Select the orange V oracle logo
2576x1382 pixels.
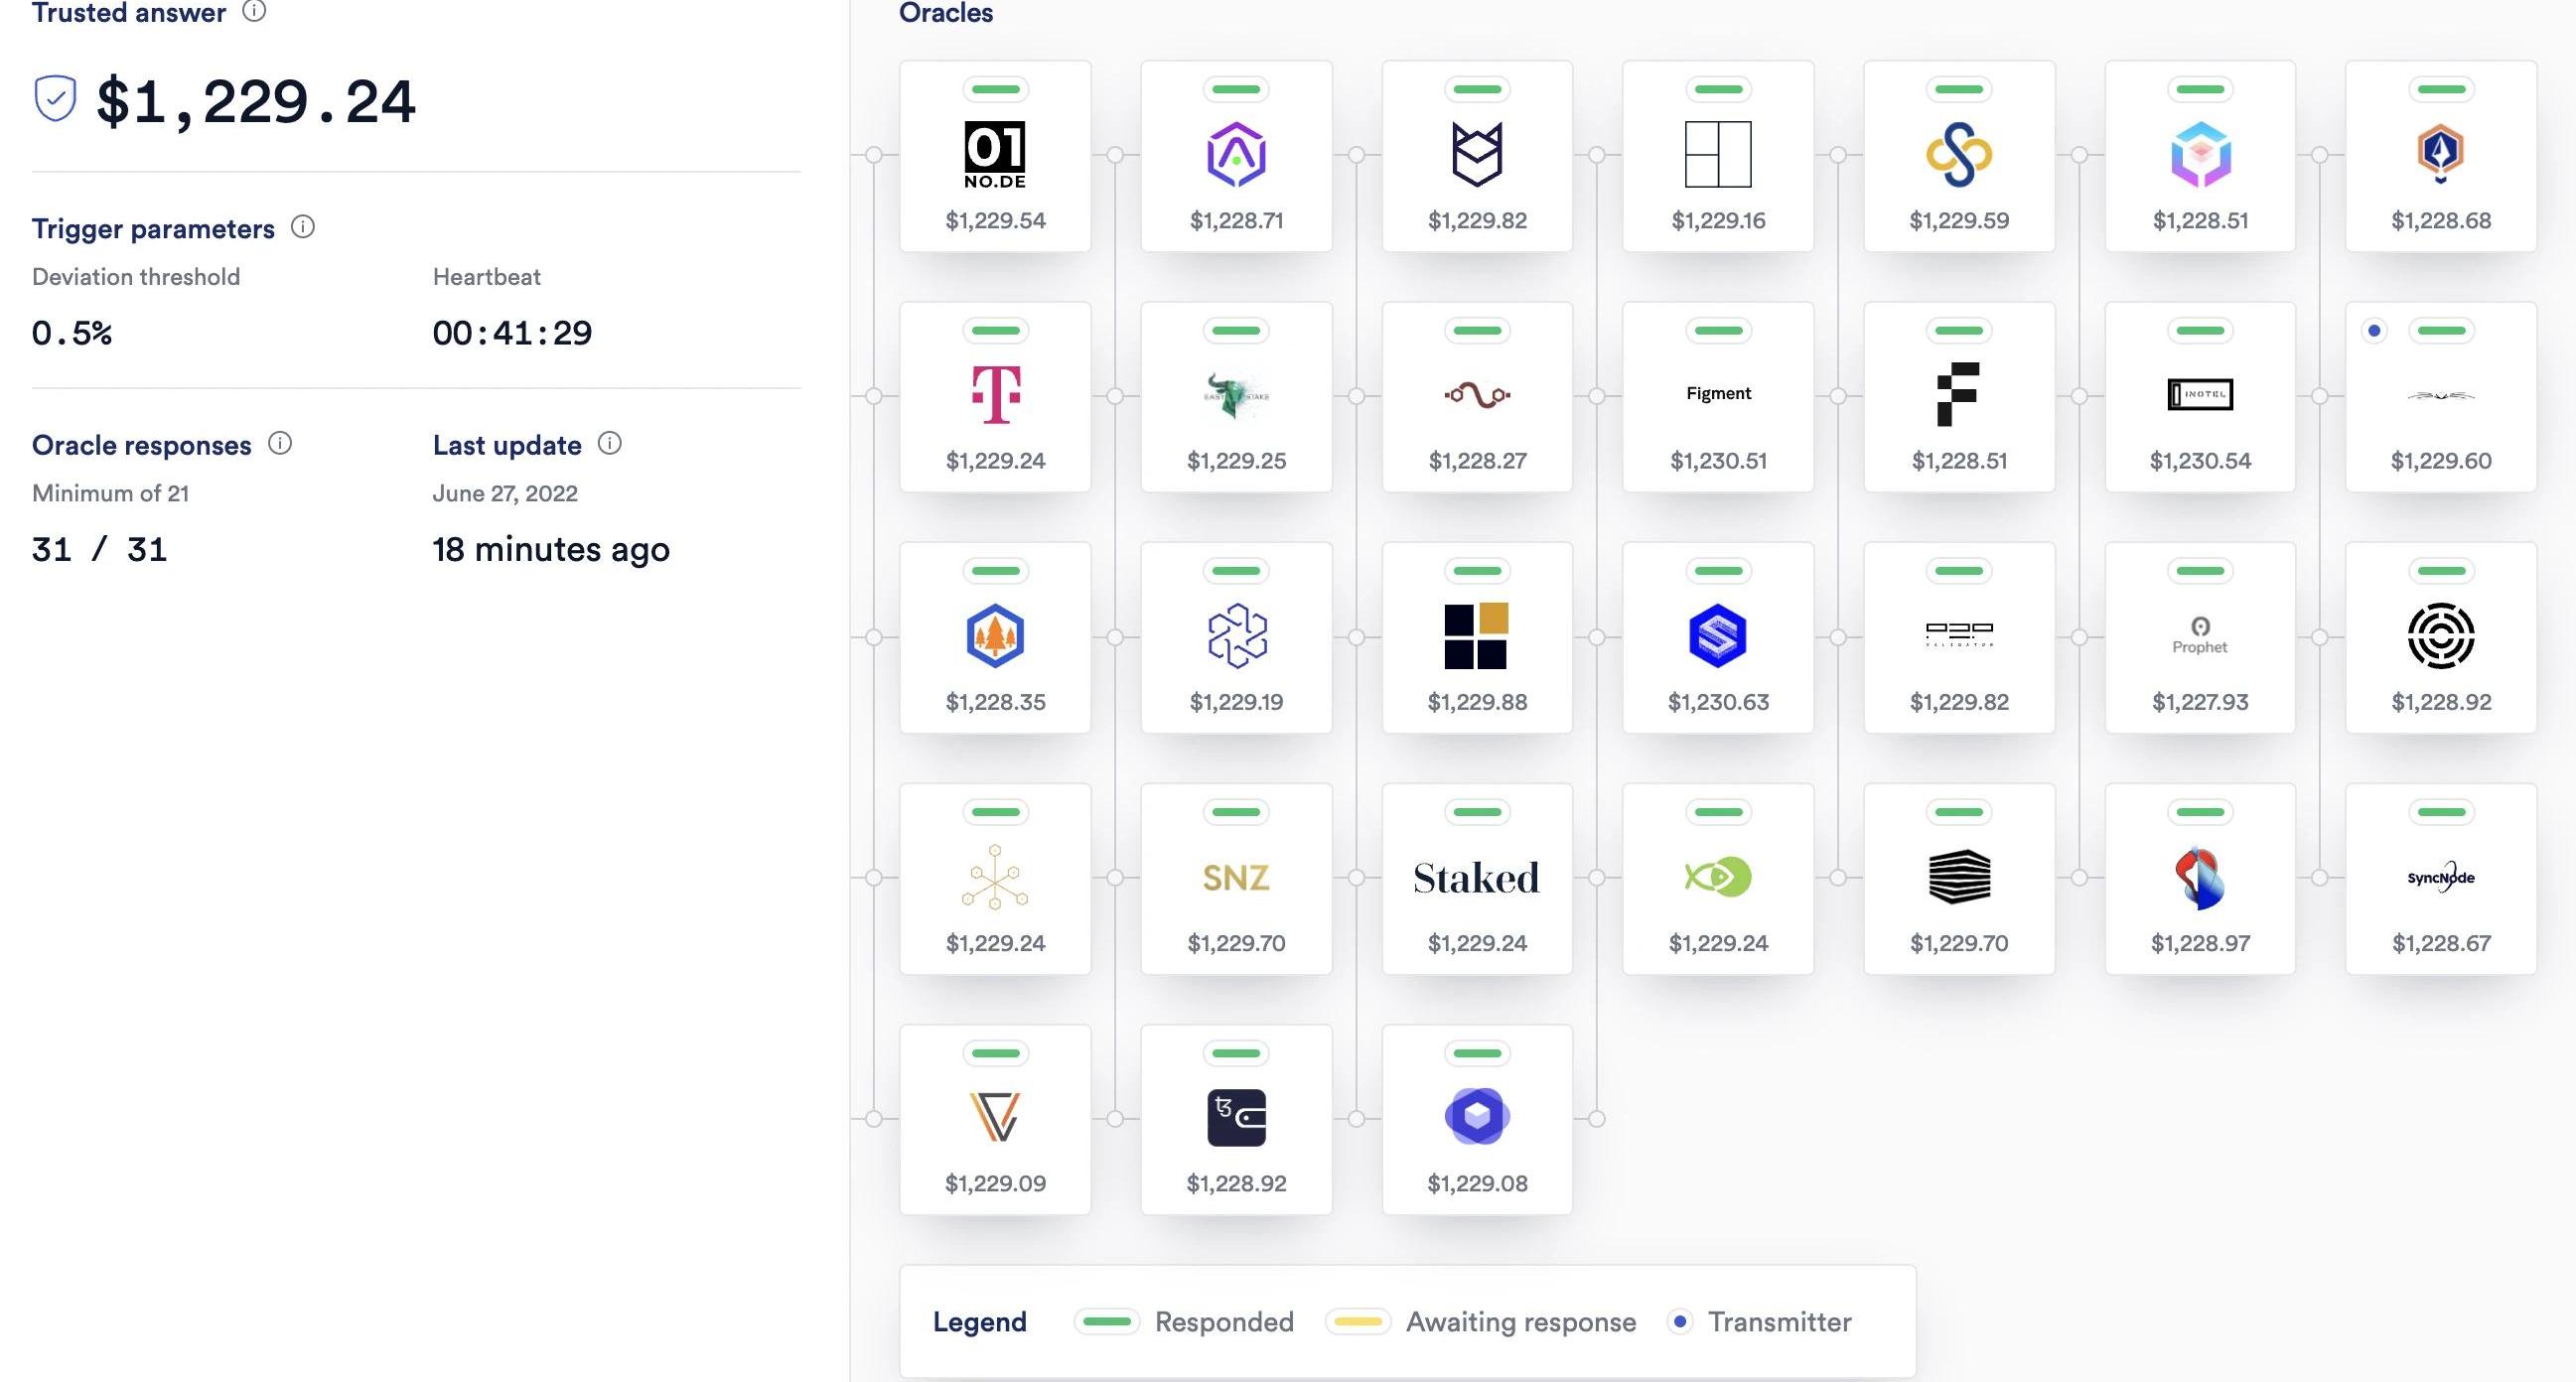click(x=995, y=1117)
